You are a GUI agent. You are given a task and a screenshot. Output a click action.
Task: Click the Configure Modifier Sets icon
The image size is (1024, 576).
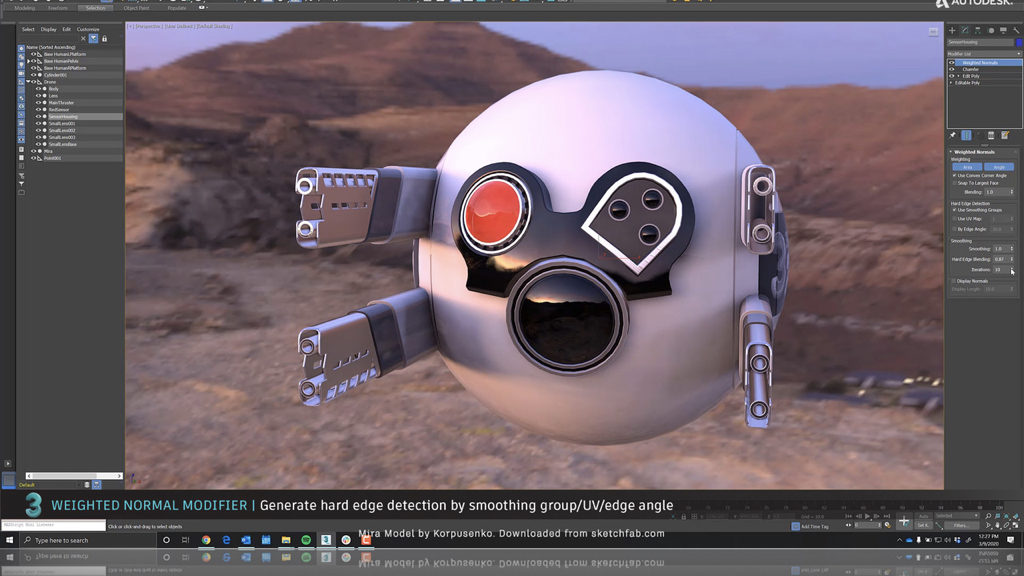coord(1004,134)
